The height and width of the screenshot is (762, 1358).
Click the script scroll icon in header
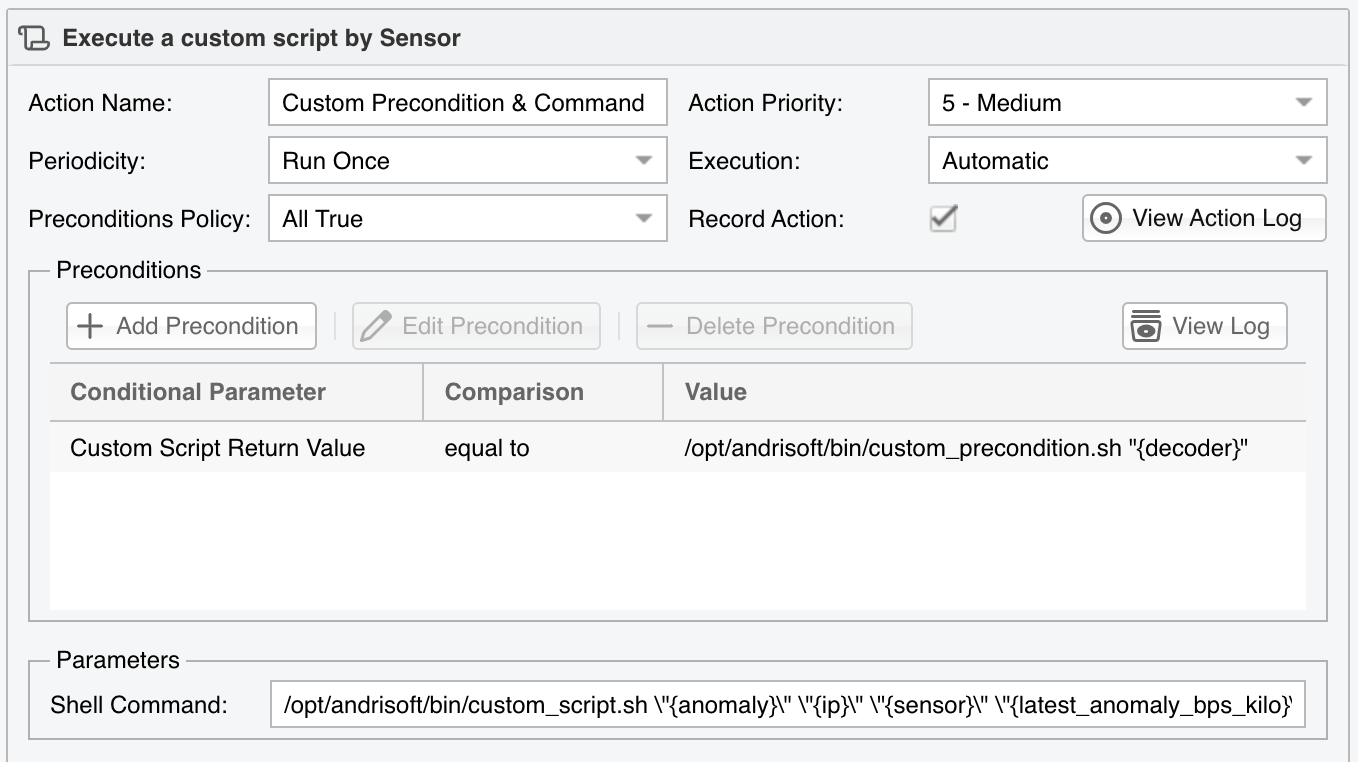coord(34,39)
